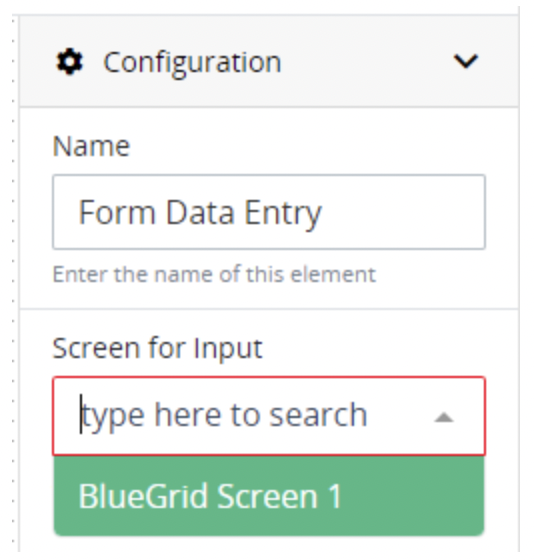Choose the highlighted green dropdown entry
This screenshot has height=560, width=534.
click(269, 496)
